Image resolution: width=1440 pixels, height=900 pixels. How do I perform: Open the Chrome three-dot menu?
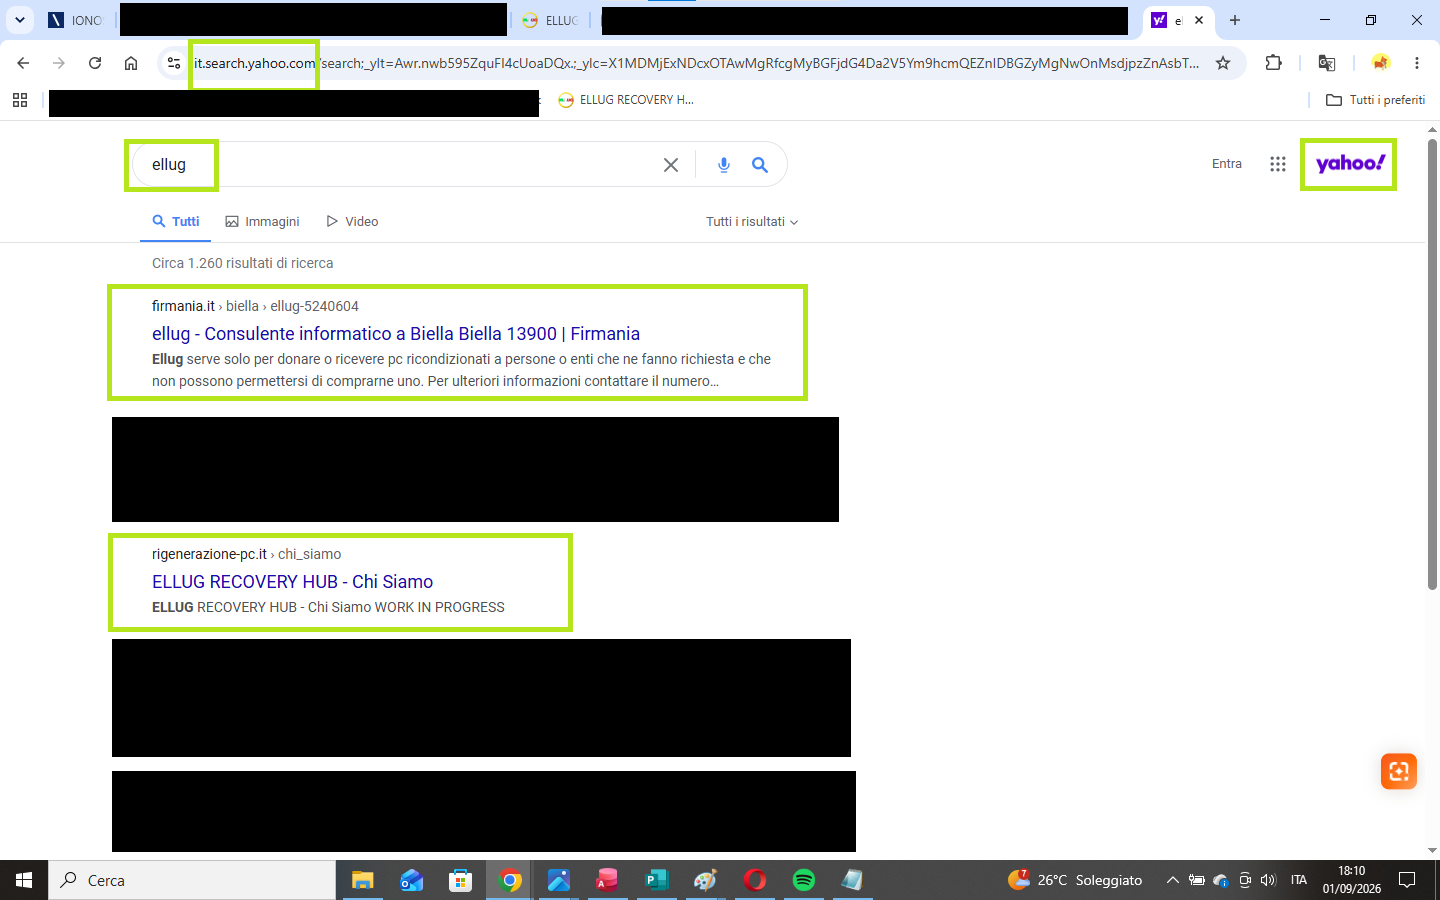(1417, 63)
